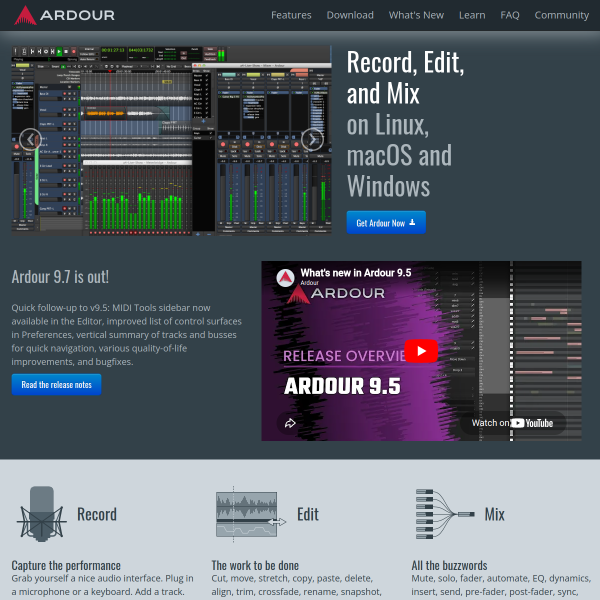Click the Edit section heading
Viewport: 600px width, 600px height.
click(308, 514)
